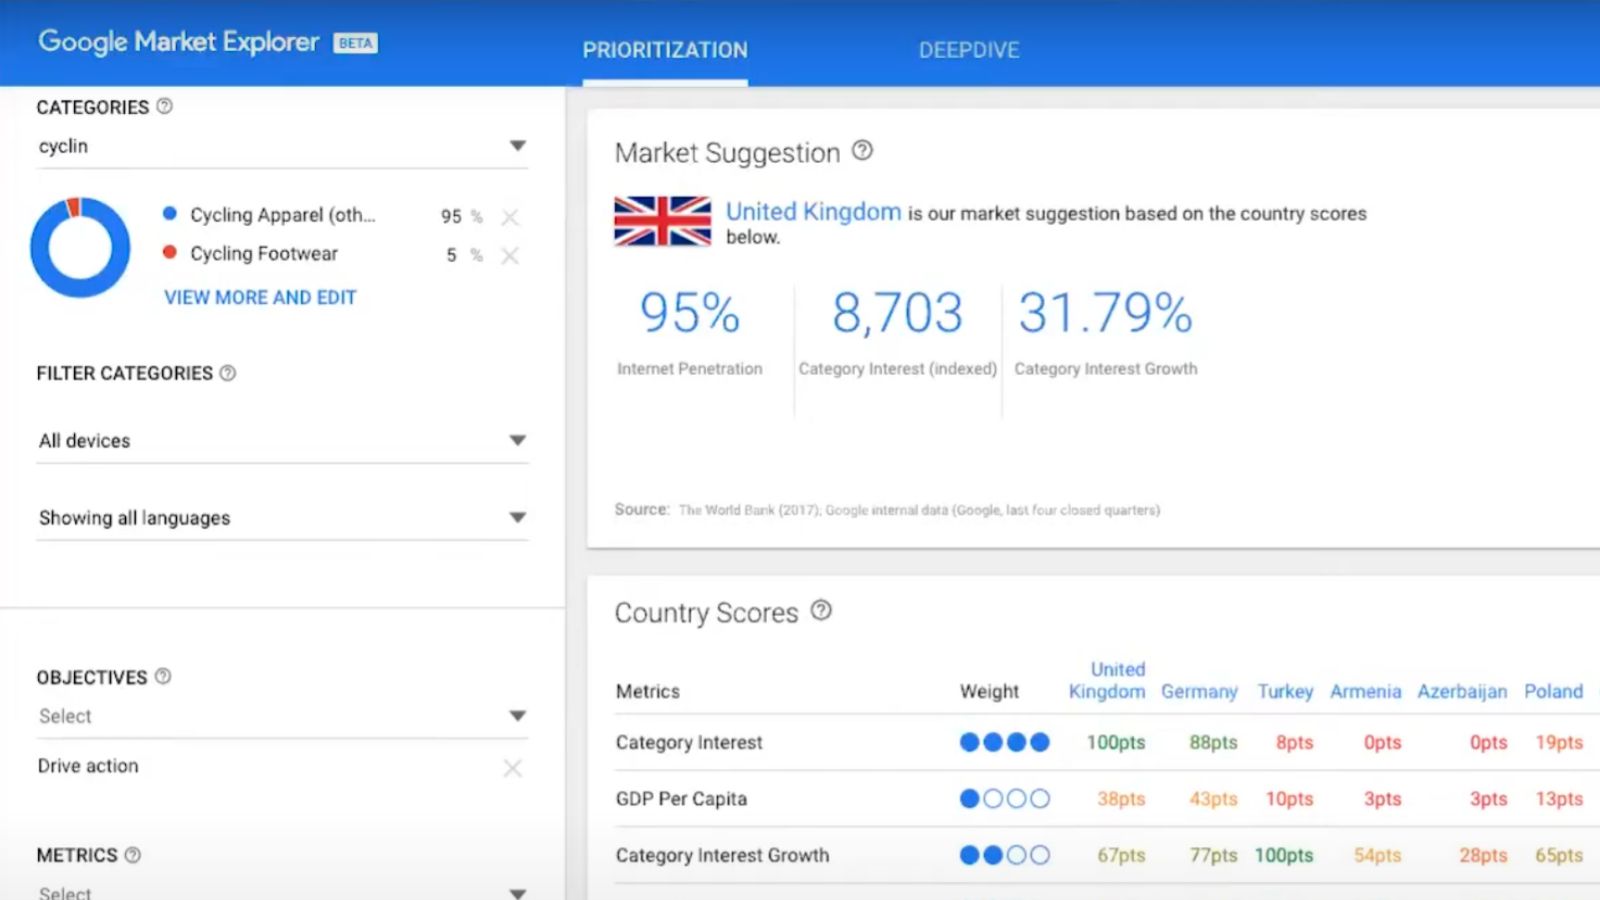The image size is (1600, 900).
Task: Select the Poland column header
Action: pos(1553,691)
